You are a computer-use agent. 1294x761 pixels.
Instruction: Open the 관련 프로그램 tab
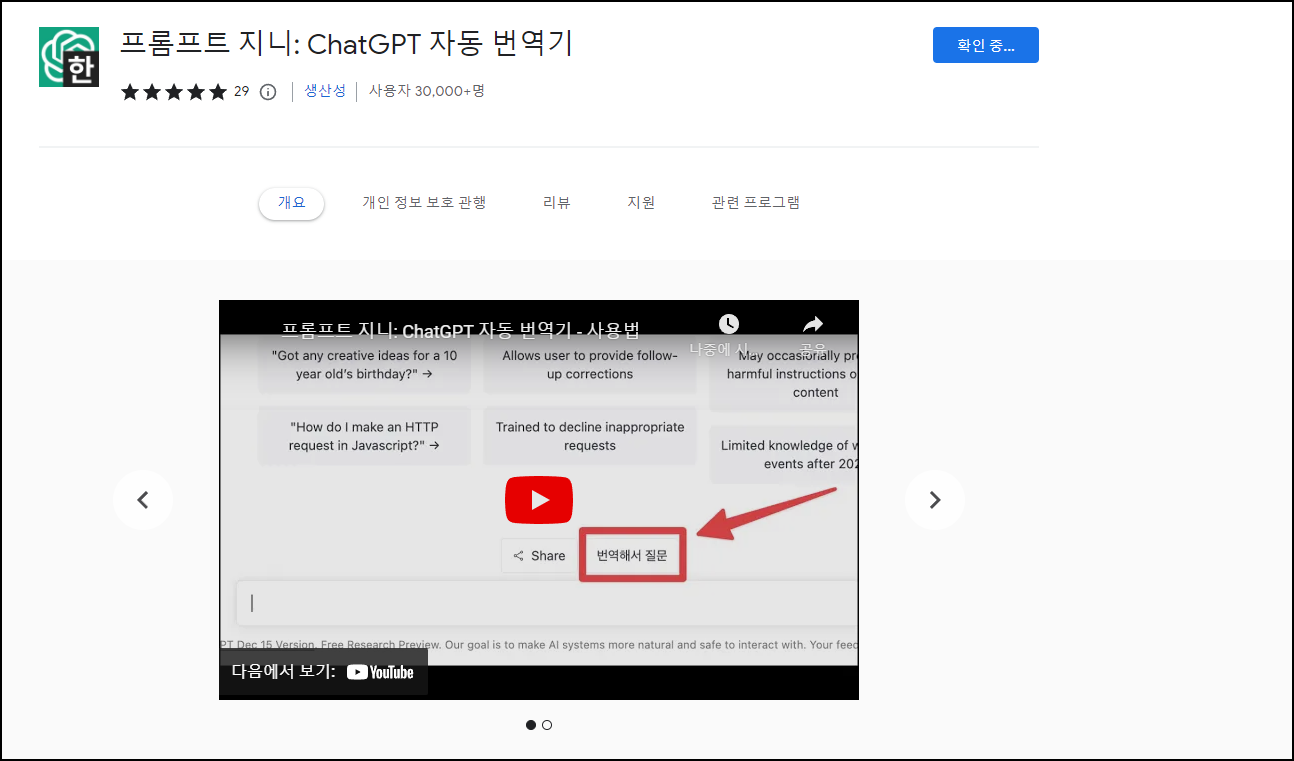756,203
